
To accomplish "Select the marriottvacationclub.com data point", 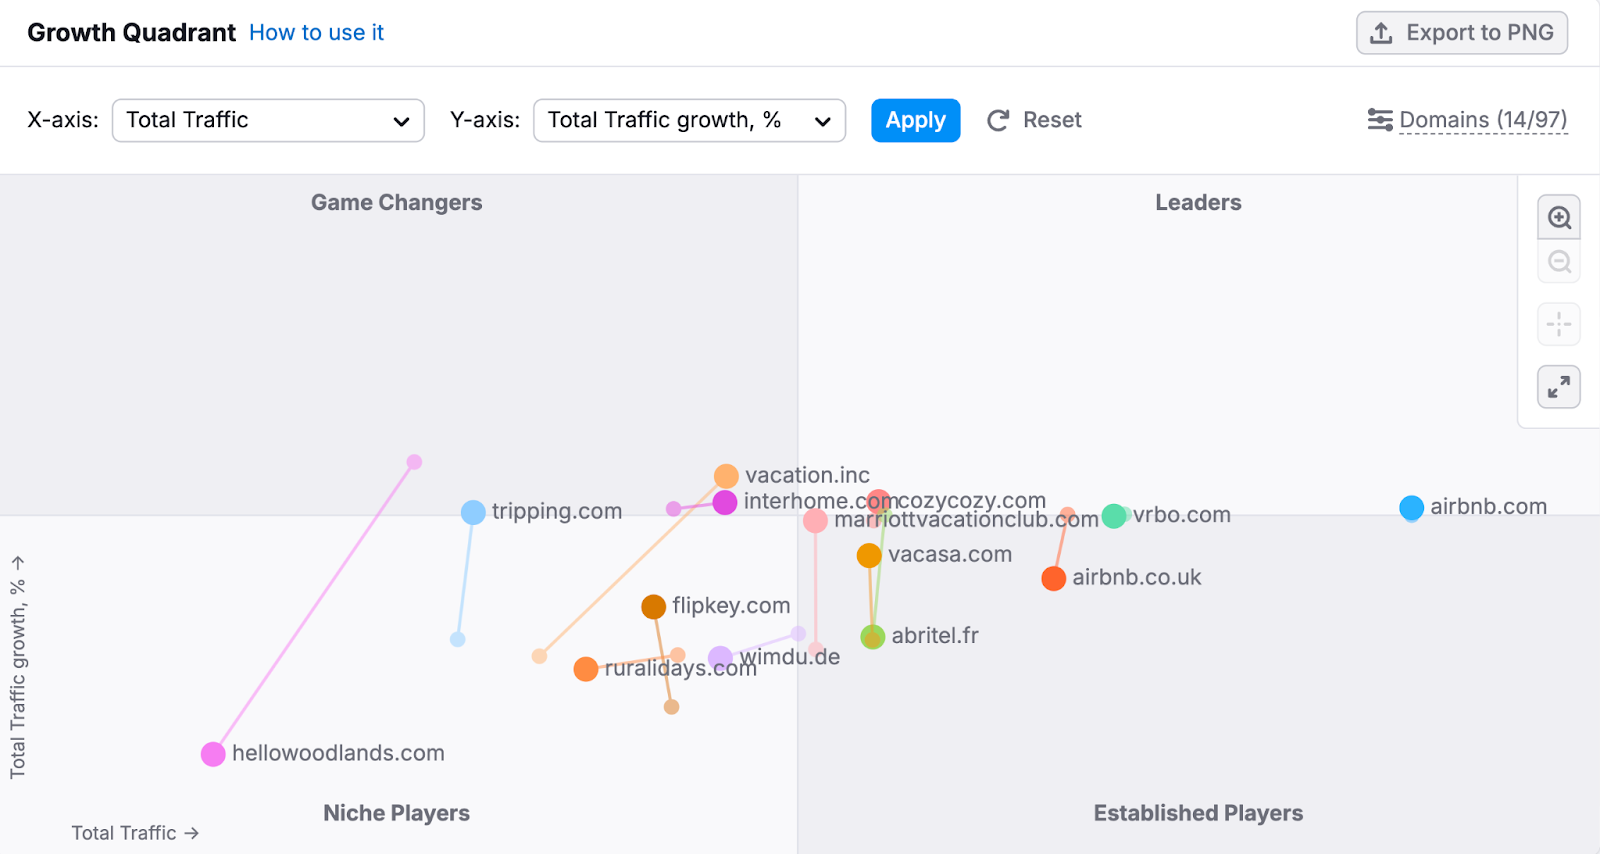I will click(x=815, y=520).
